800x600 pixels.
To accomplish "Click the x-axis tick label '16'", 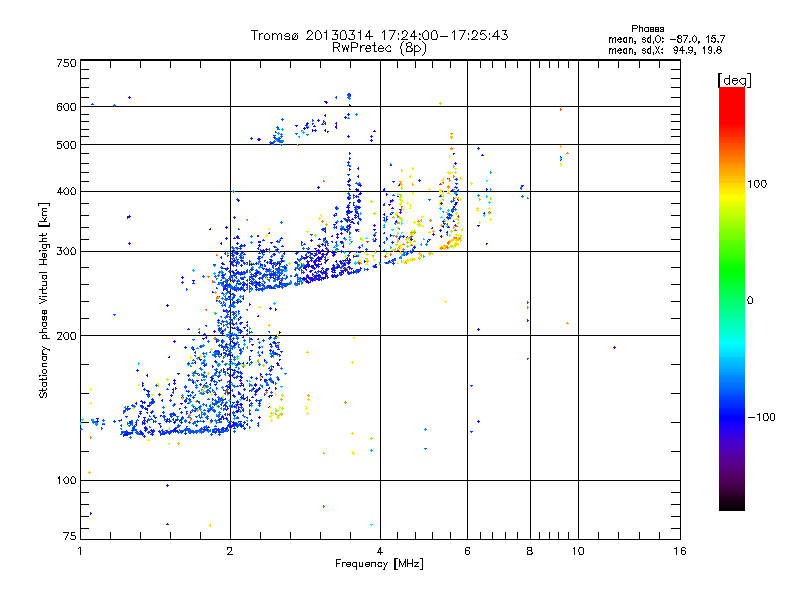I will (680, 551).
